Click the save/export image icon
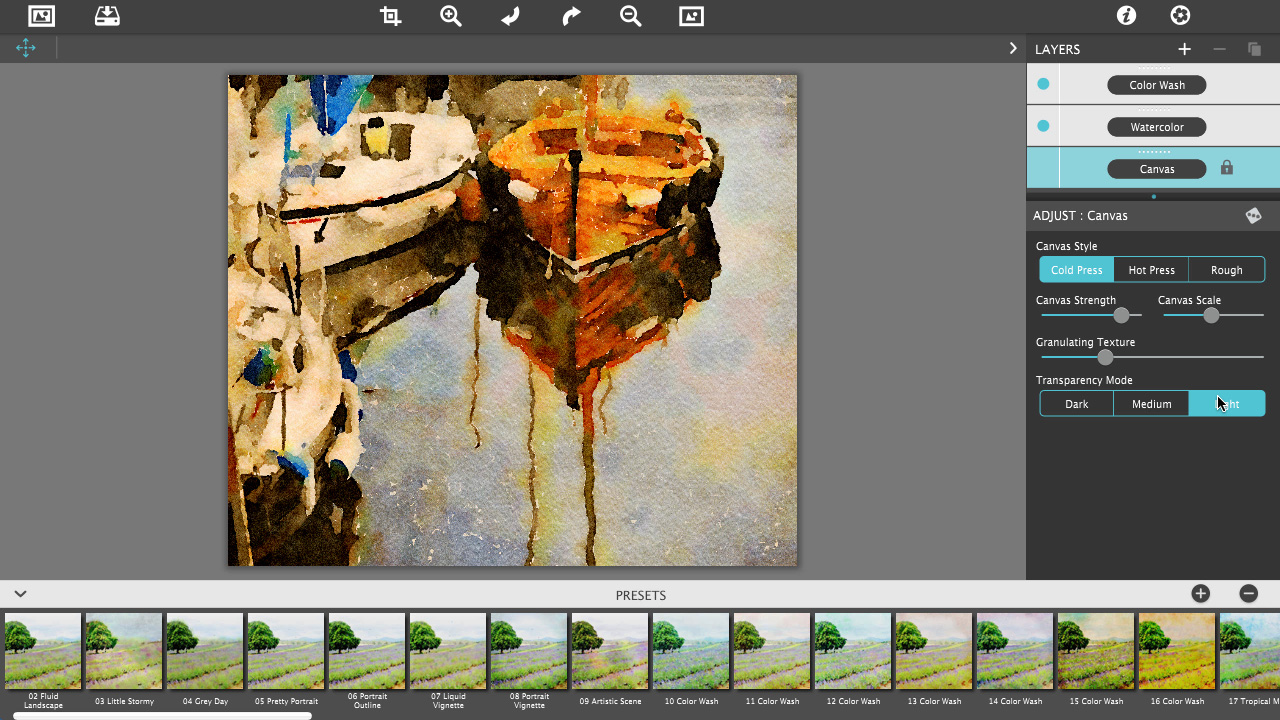1280x720 pixels. [x=107, y=16]
